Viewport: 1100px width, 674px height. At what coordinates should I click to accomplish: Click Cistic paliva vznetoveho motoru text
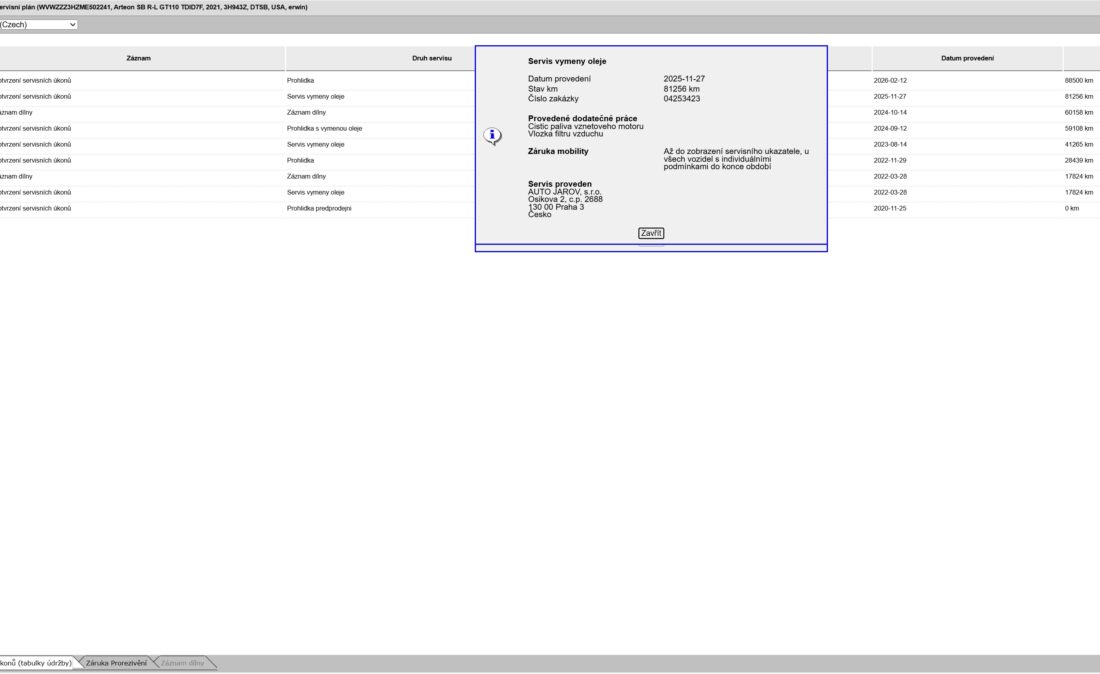585,126
